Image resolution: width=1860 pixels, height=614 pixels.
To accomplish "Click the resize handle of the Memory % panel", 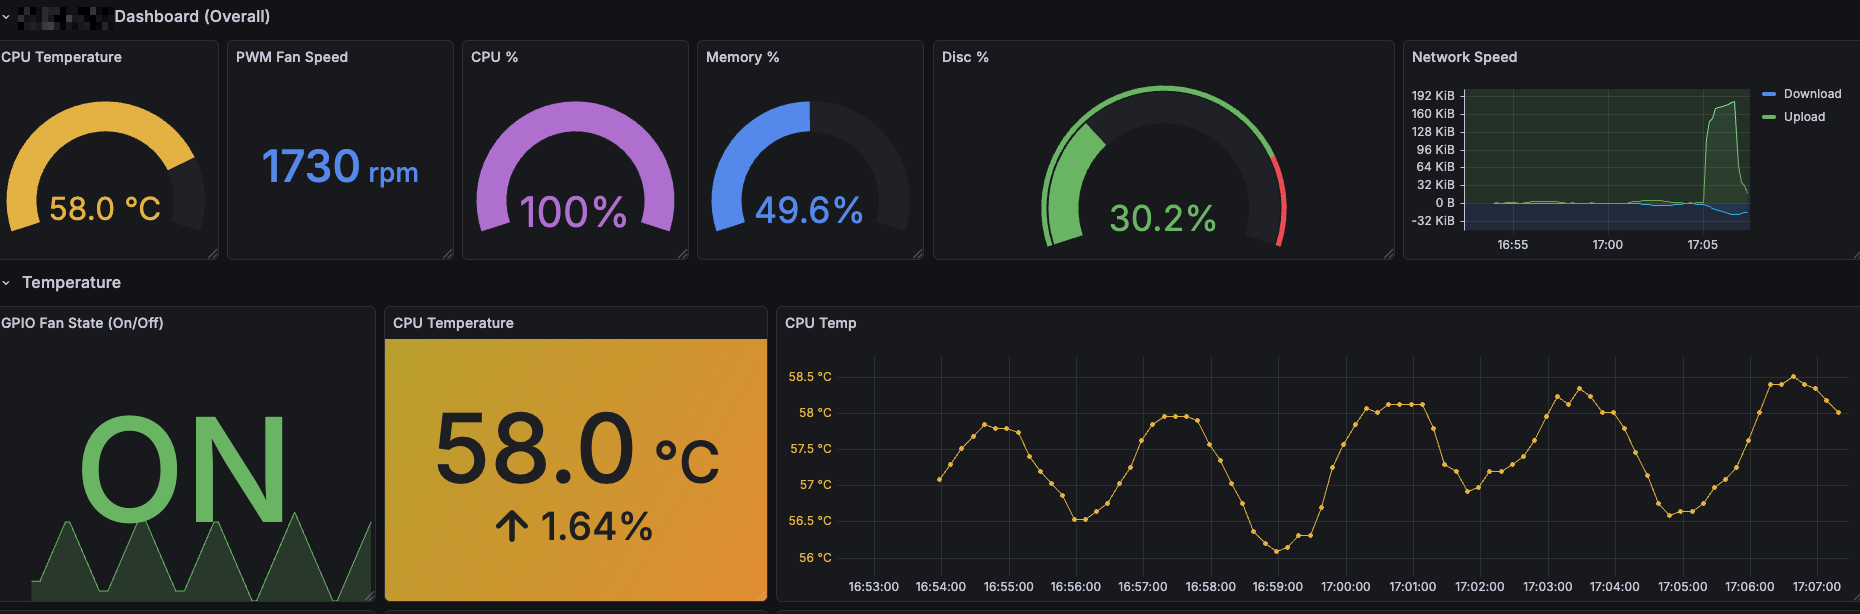I will pyautogui.click(x=918, y=254).
